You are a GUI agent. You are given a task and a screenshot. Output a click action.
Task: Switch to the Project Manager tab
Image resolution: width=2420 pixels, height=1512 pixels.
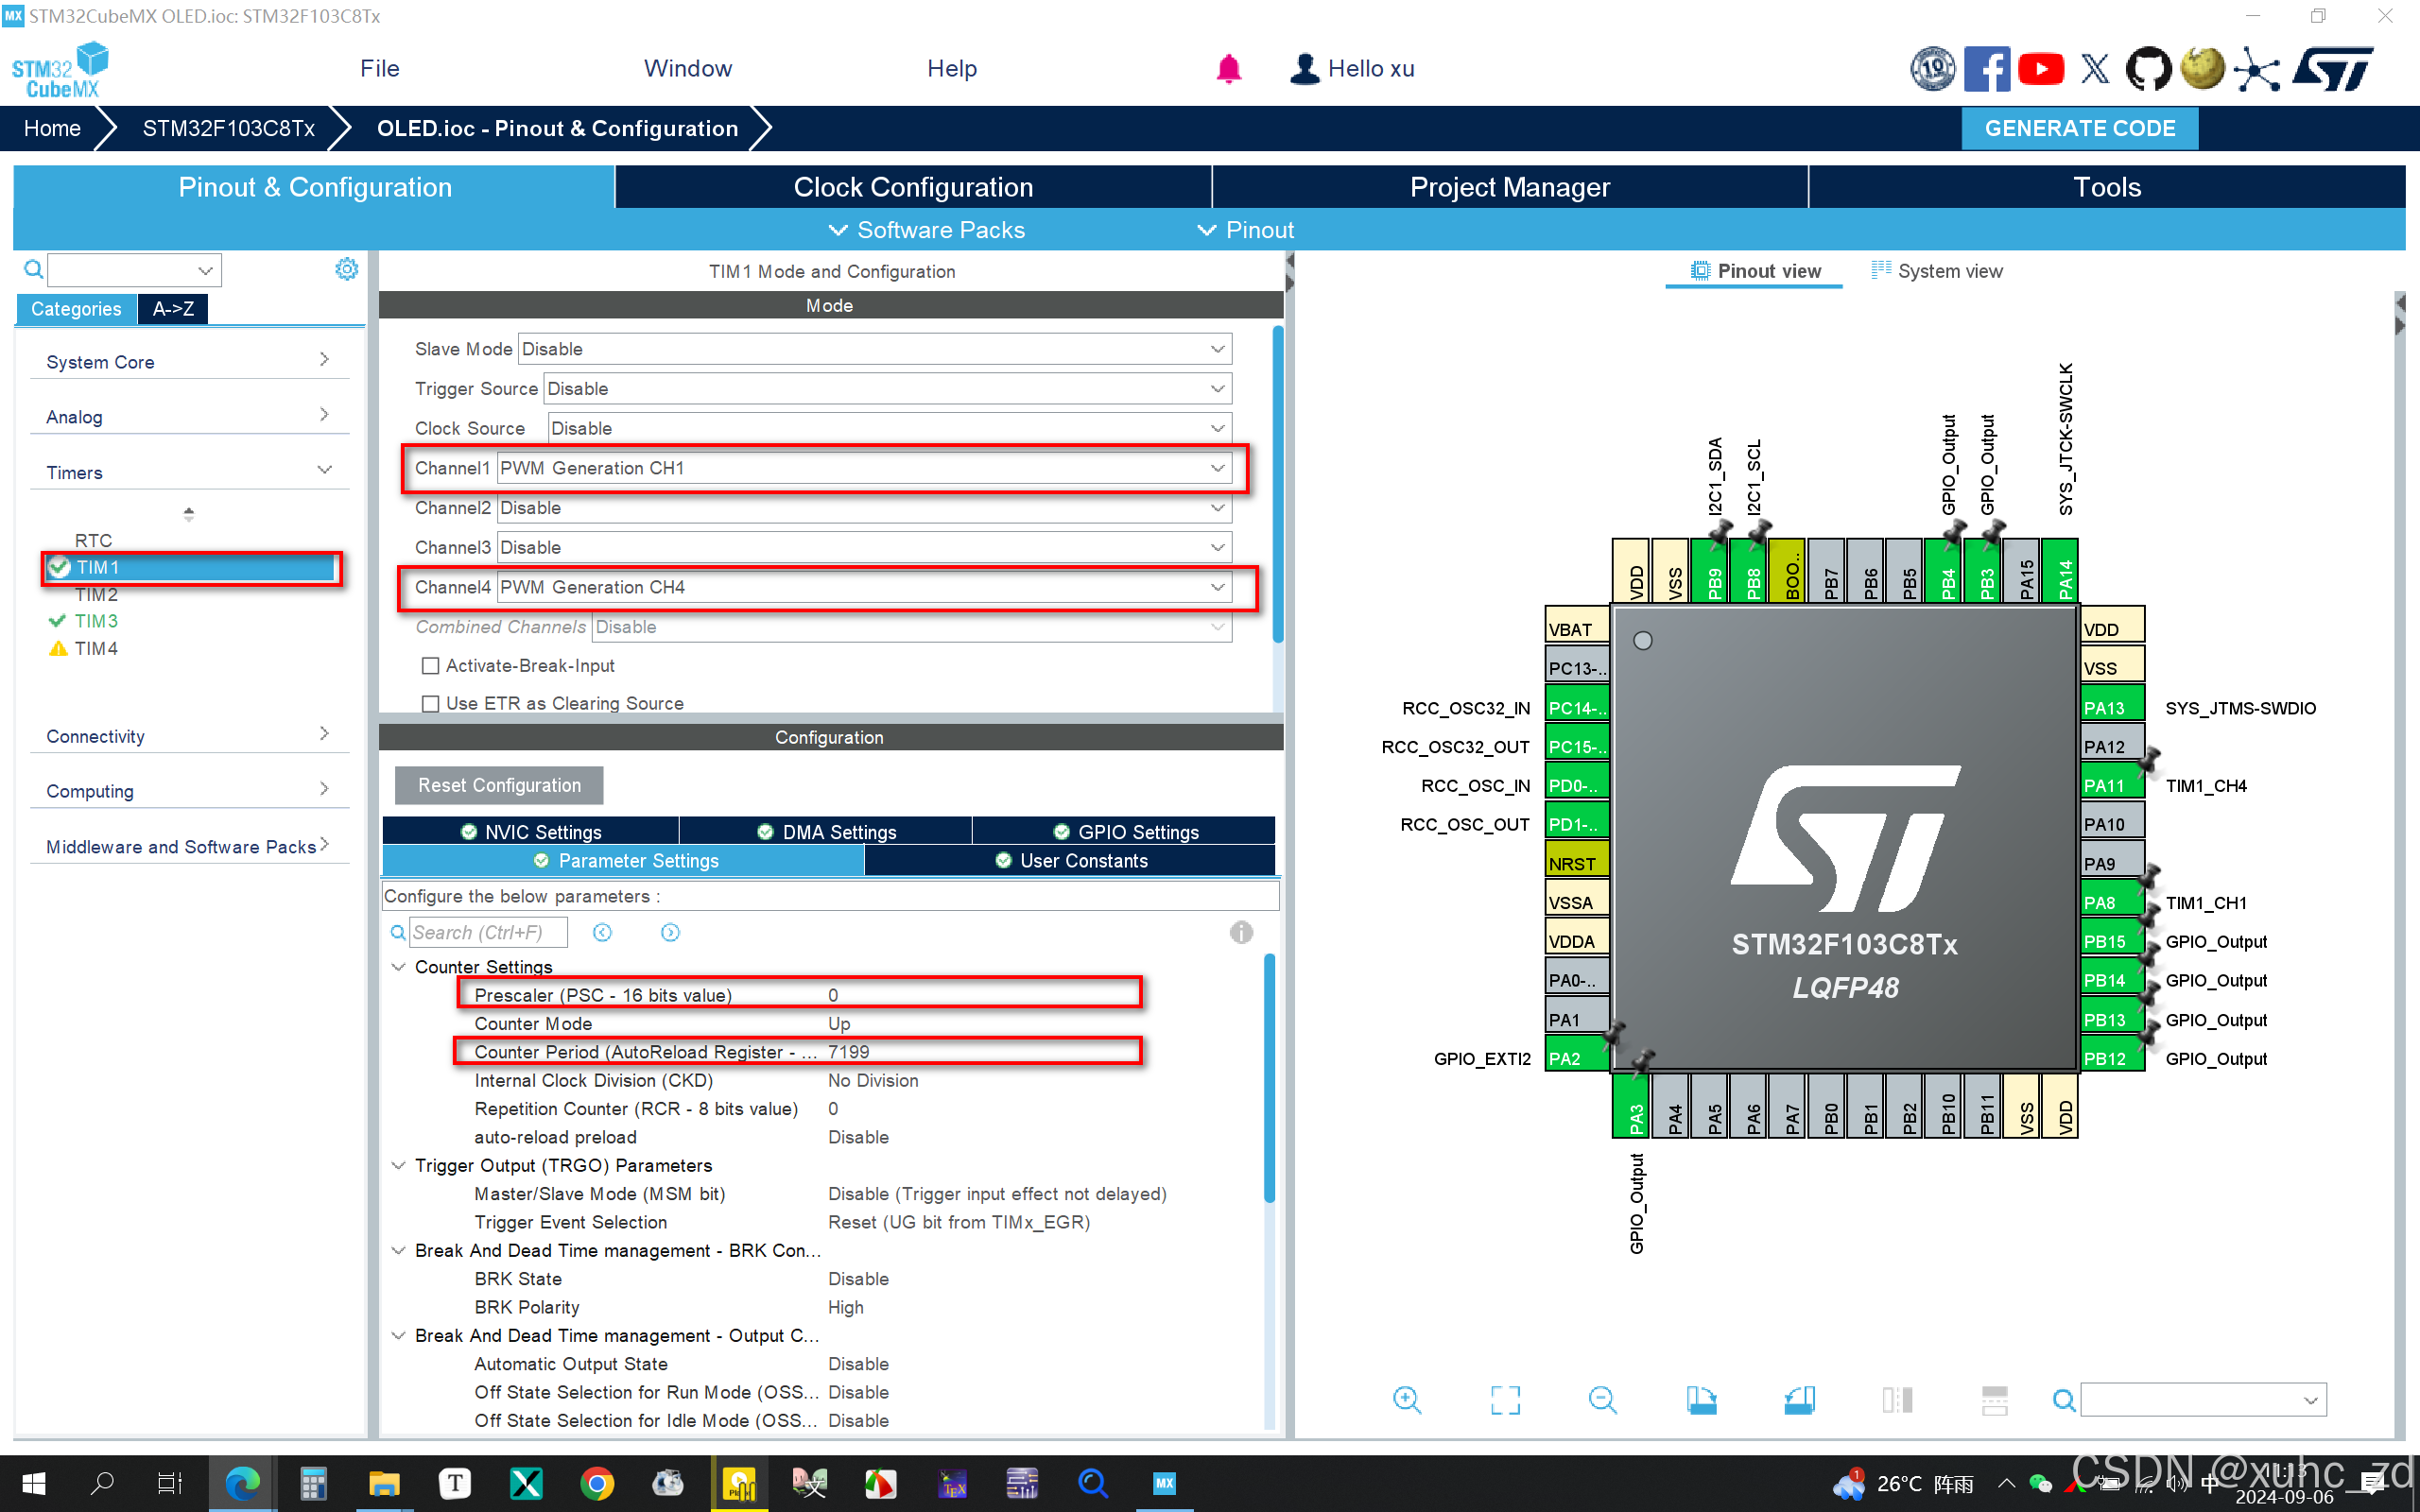tap(1510, 187)
